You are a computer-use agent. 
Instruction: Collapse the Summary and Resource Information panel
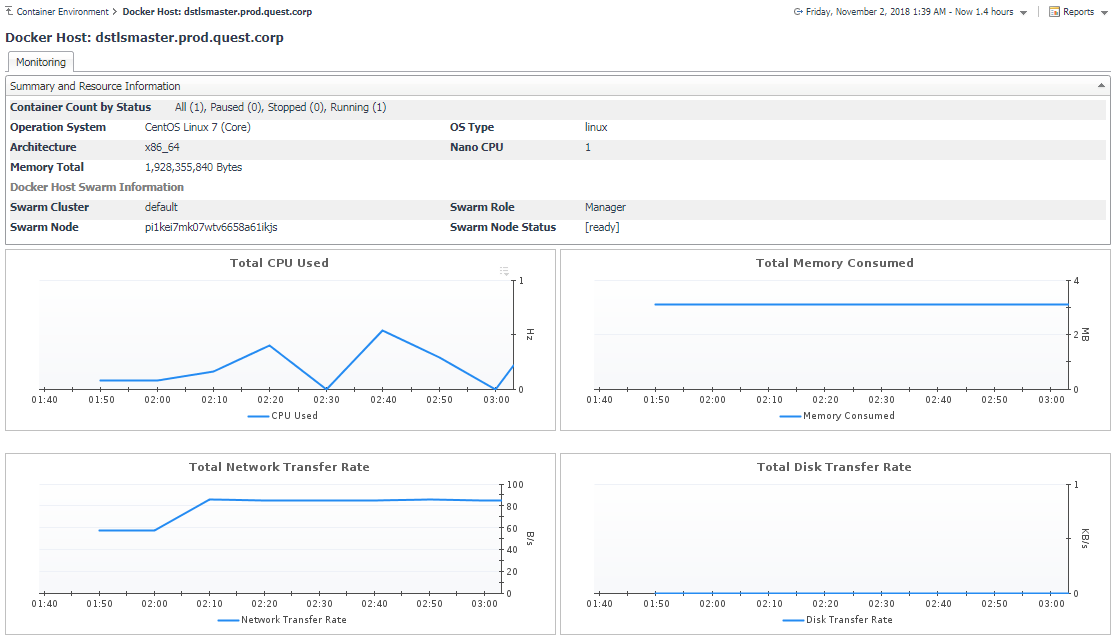pos(1101,86)
